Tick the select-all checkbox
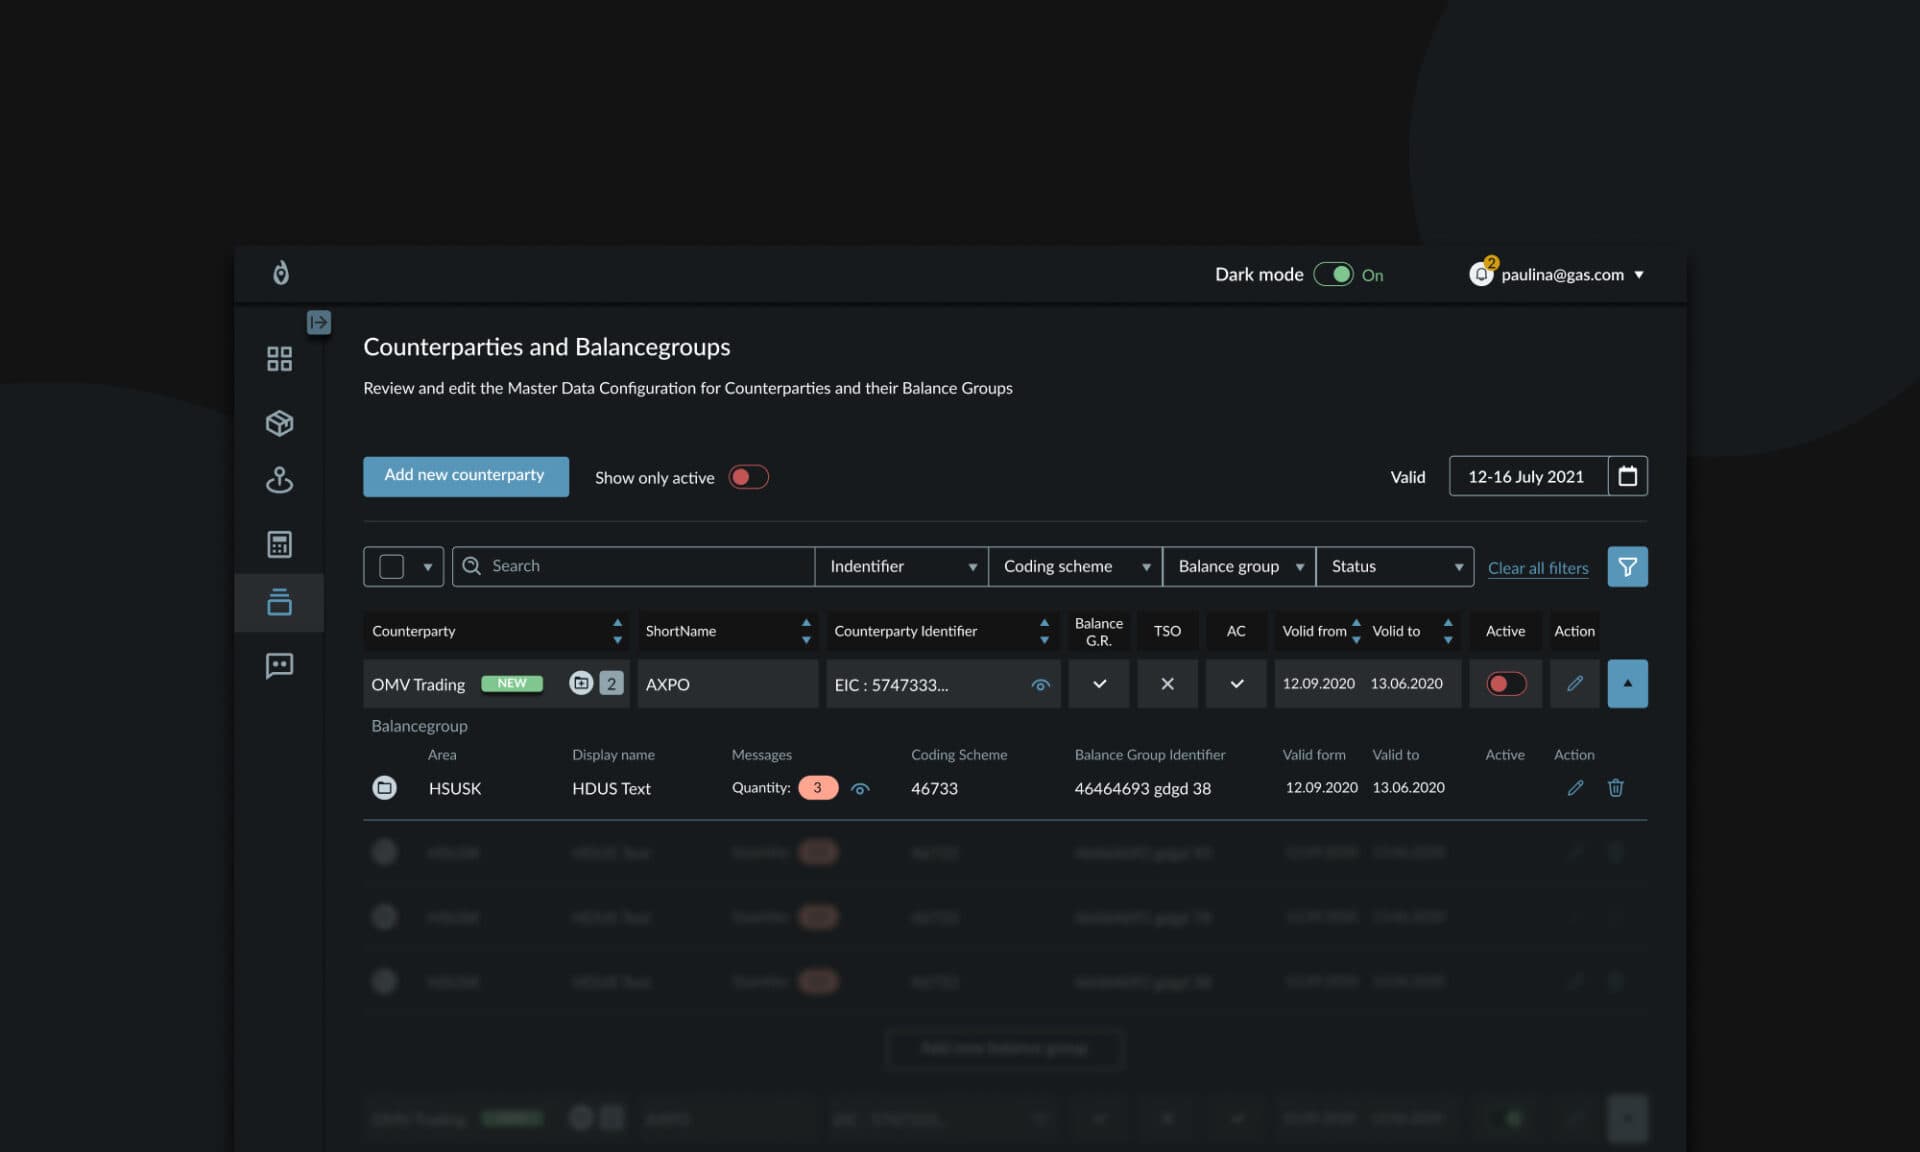 [x=391, y=567]
